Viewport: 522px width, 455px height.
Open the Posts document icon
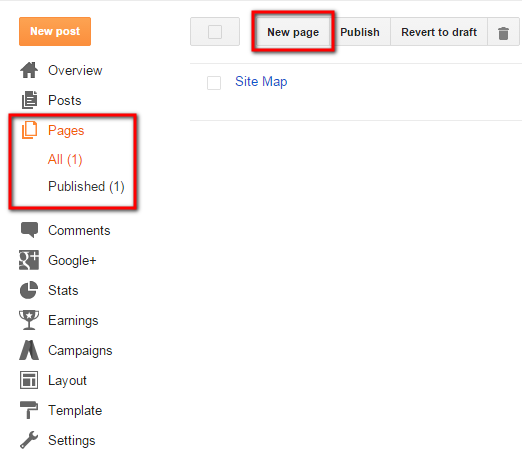click(29, 100)
